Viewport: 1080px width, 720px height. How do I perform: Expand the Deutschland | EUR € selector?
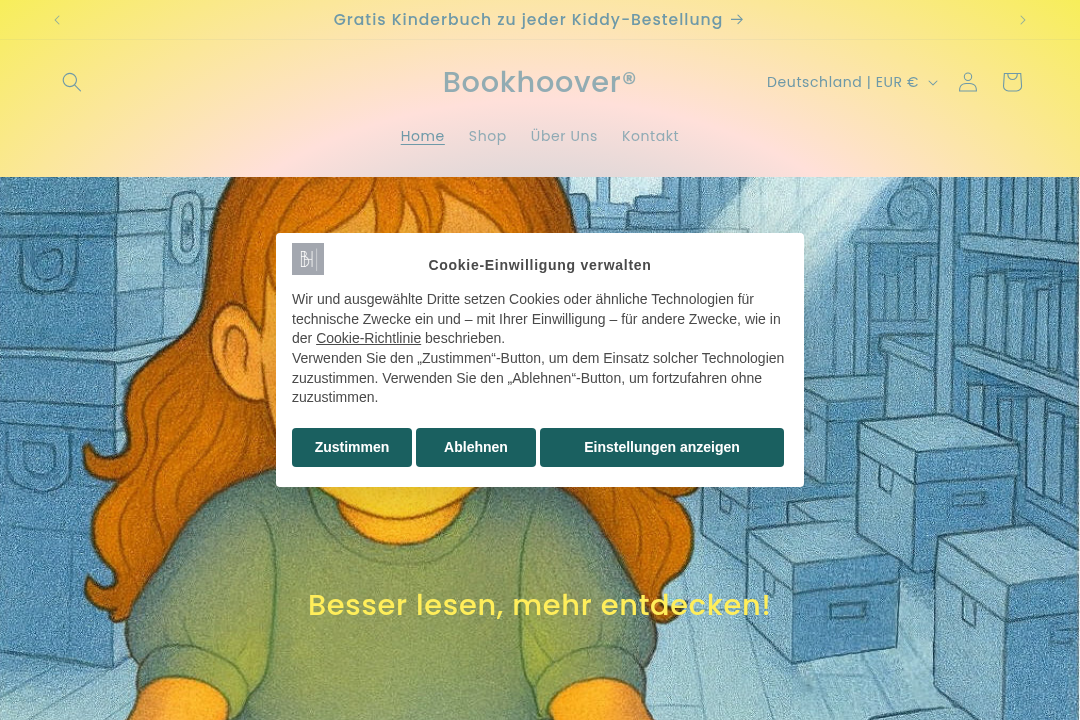tap(852, 82)
